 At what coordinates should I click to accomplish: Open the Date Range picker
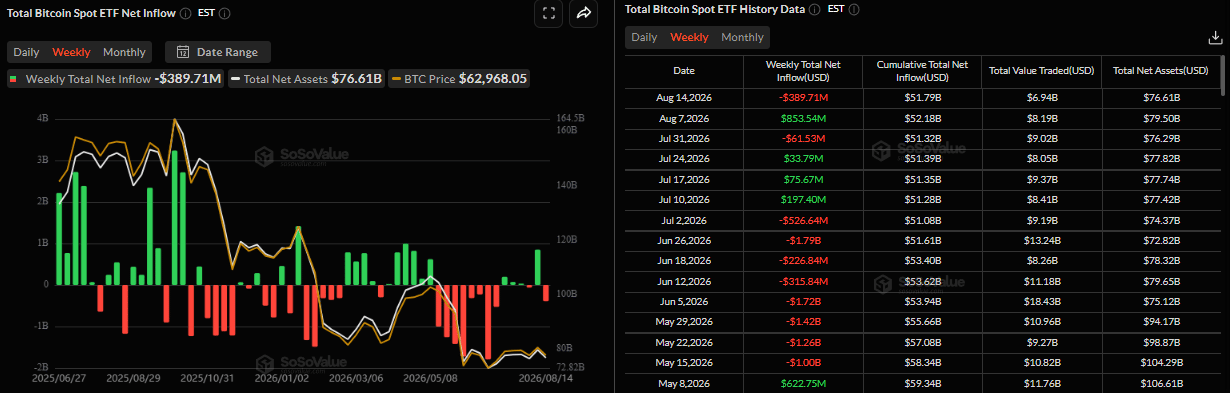point(217,52)
